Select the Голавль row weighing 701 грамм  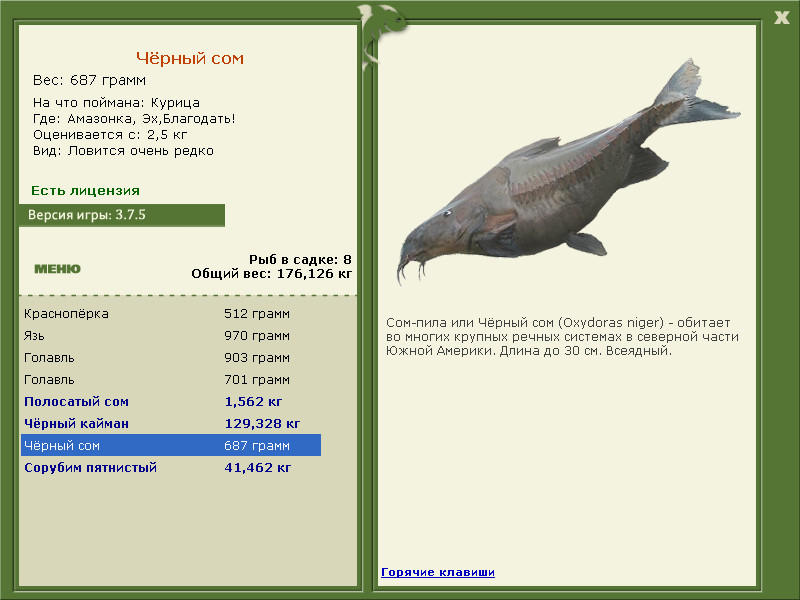coord(171,379)
